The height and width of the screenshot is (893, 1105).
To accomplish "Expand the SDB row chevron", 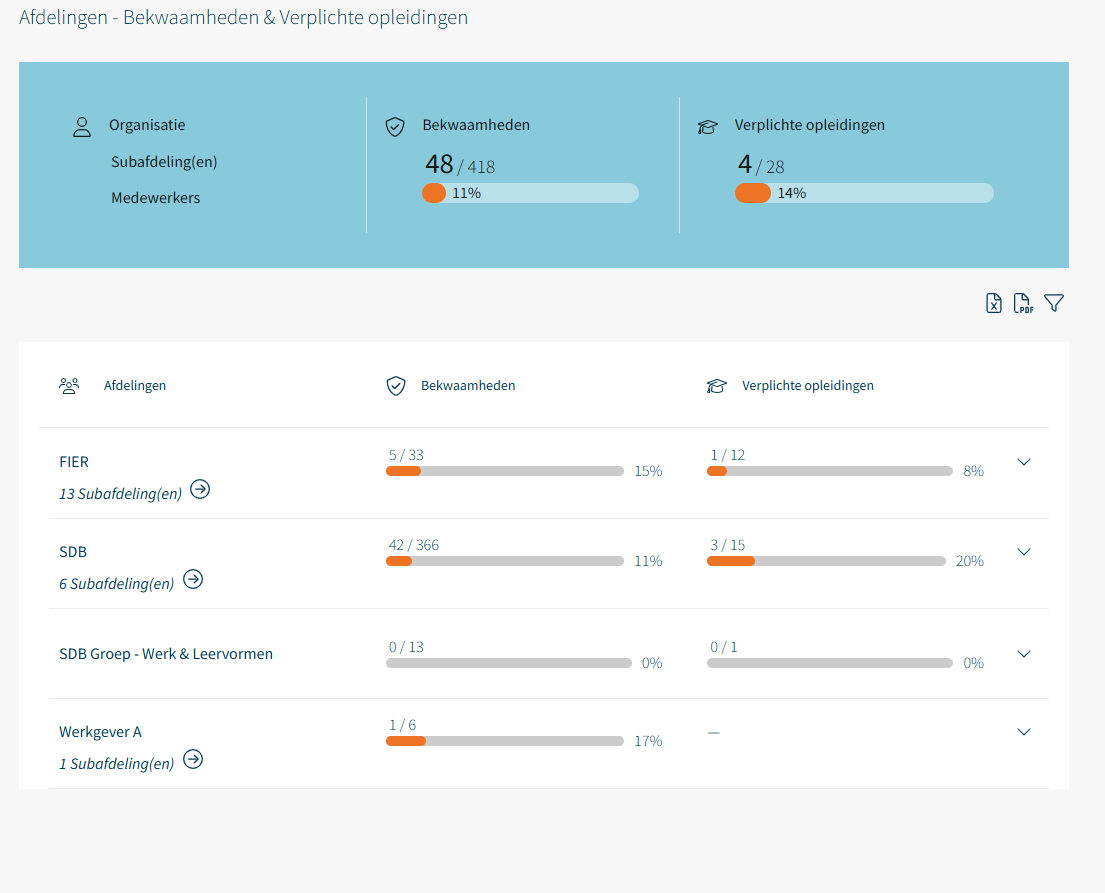I will pyautogui.click(x=1023, y=552).
